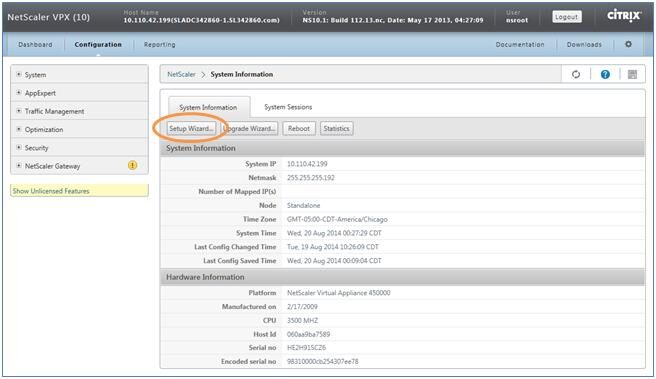Viewport: 656px width, 379px height.
Task: Click the System Time value
Action: coord(334,233)
